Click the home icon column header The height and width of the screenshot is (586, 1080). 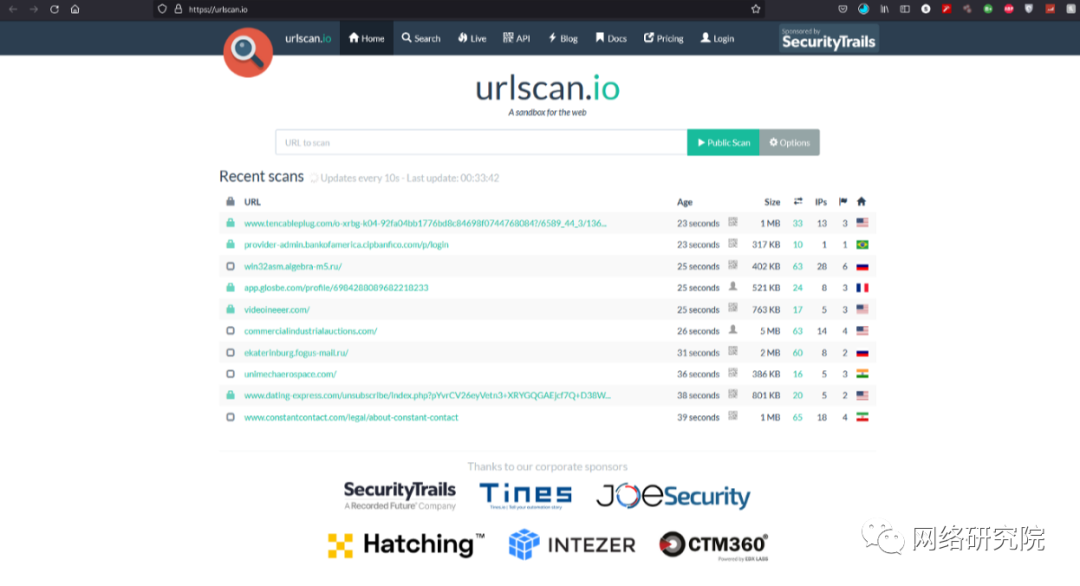point(861,202)
